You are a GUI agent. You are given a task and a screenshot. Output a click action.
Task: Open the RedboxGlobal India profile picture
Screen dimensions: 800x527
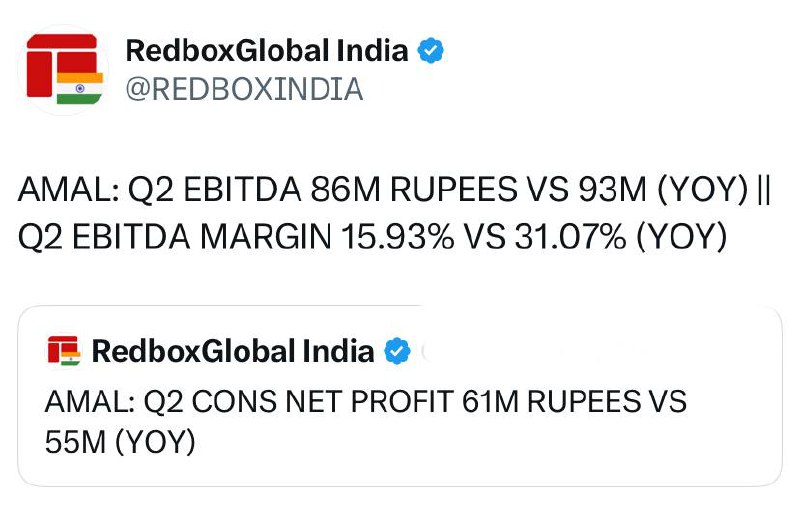click(65, 67)
